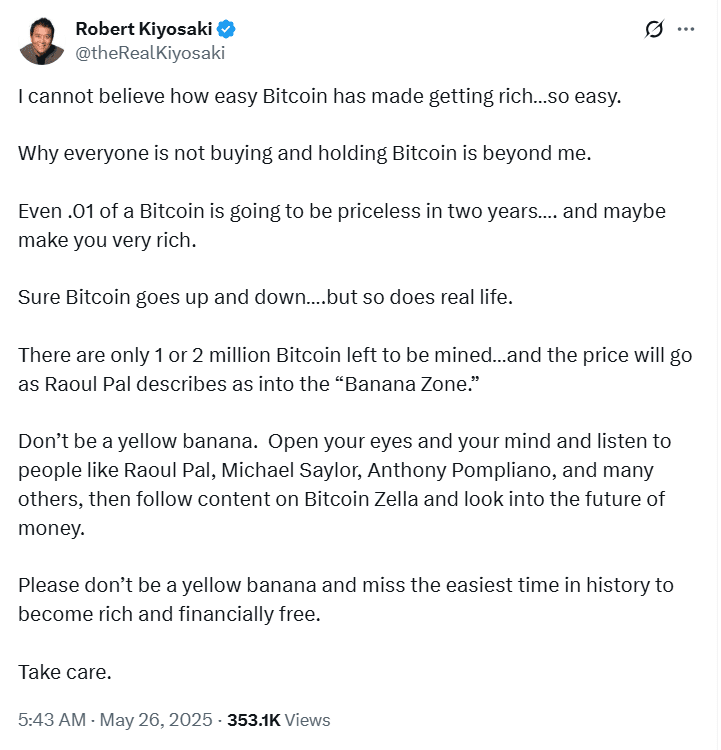Click the blue verified badge

(x=227, y=29)
